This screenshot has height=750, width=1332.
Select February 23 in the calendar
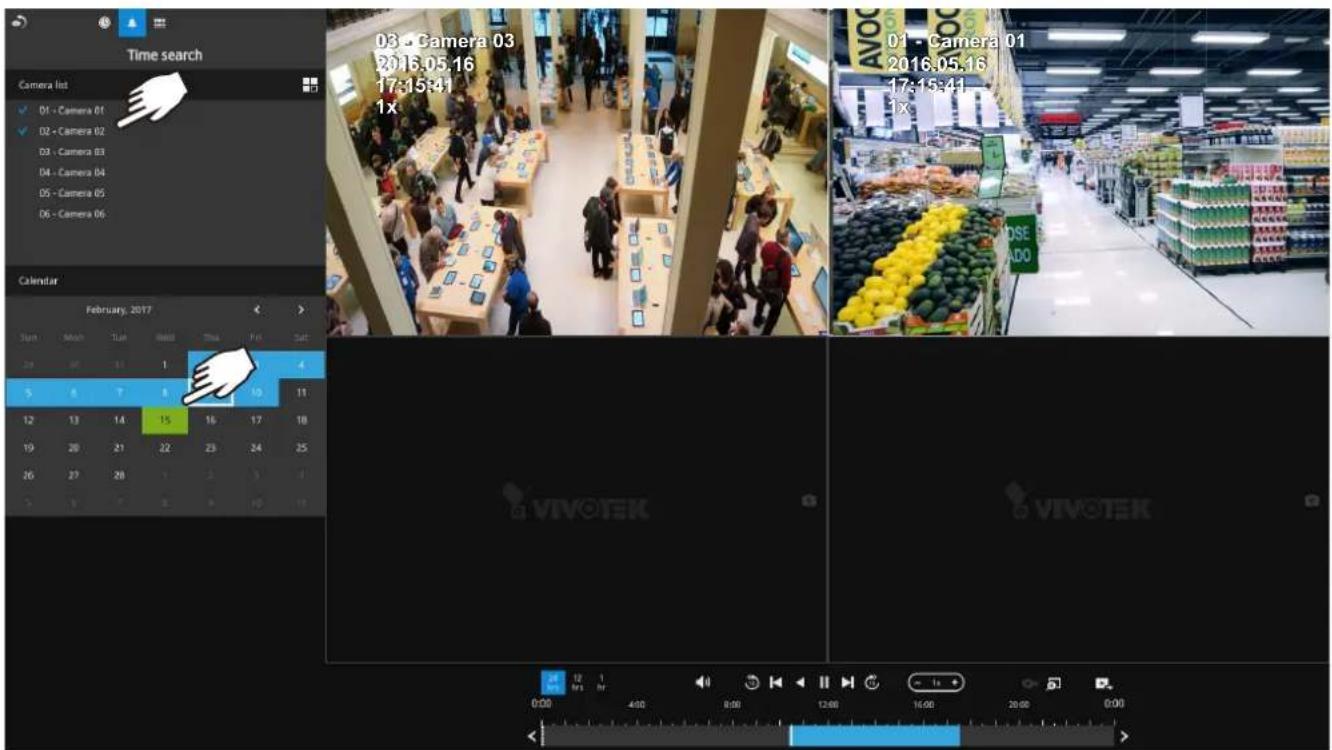pyautogui.click(x=211, y=448)
